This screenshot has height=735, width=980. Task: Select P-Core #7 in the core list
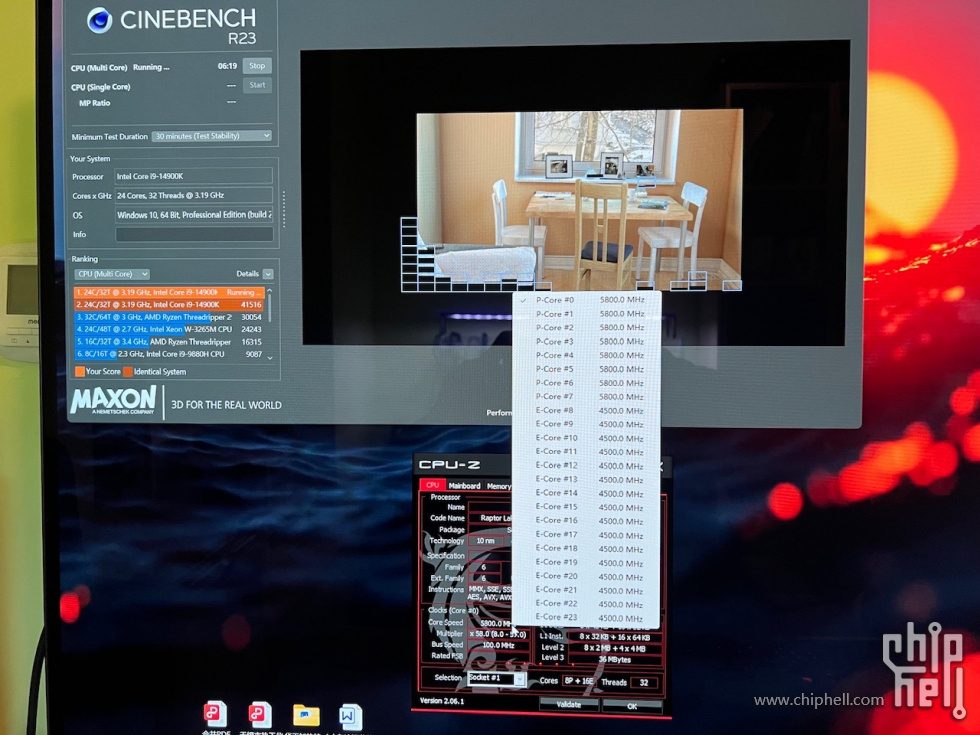pyautogui.click(x=586, y=396)
